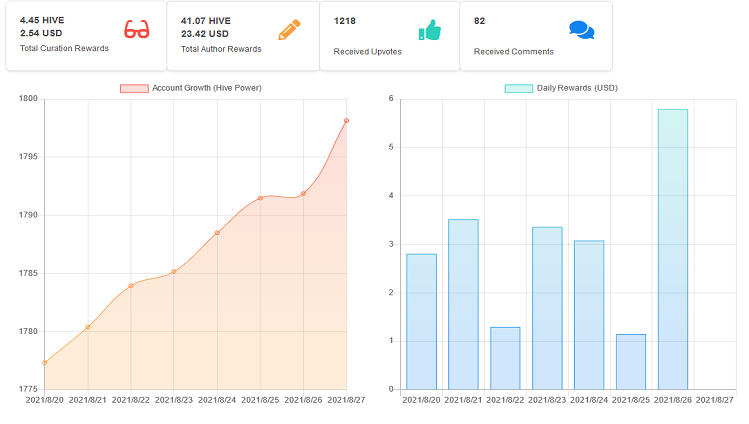This screenshot has height=424, width=749.
Task: Click the green thumbs-up upvotes icon
Action: (x=429, y=30)
